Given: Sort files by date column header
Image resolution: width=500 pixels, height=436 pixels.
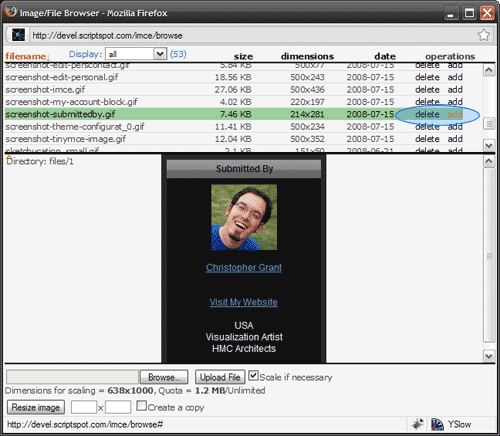Looking at the screenshot, I should (x=385, y=56).
